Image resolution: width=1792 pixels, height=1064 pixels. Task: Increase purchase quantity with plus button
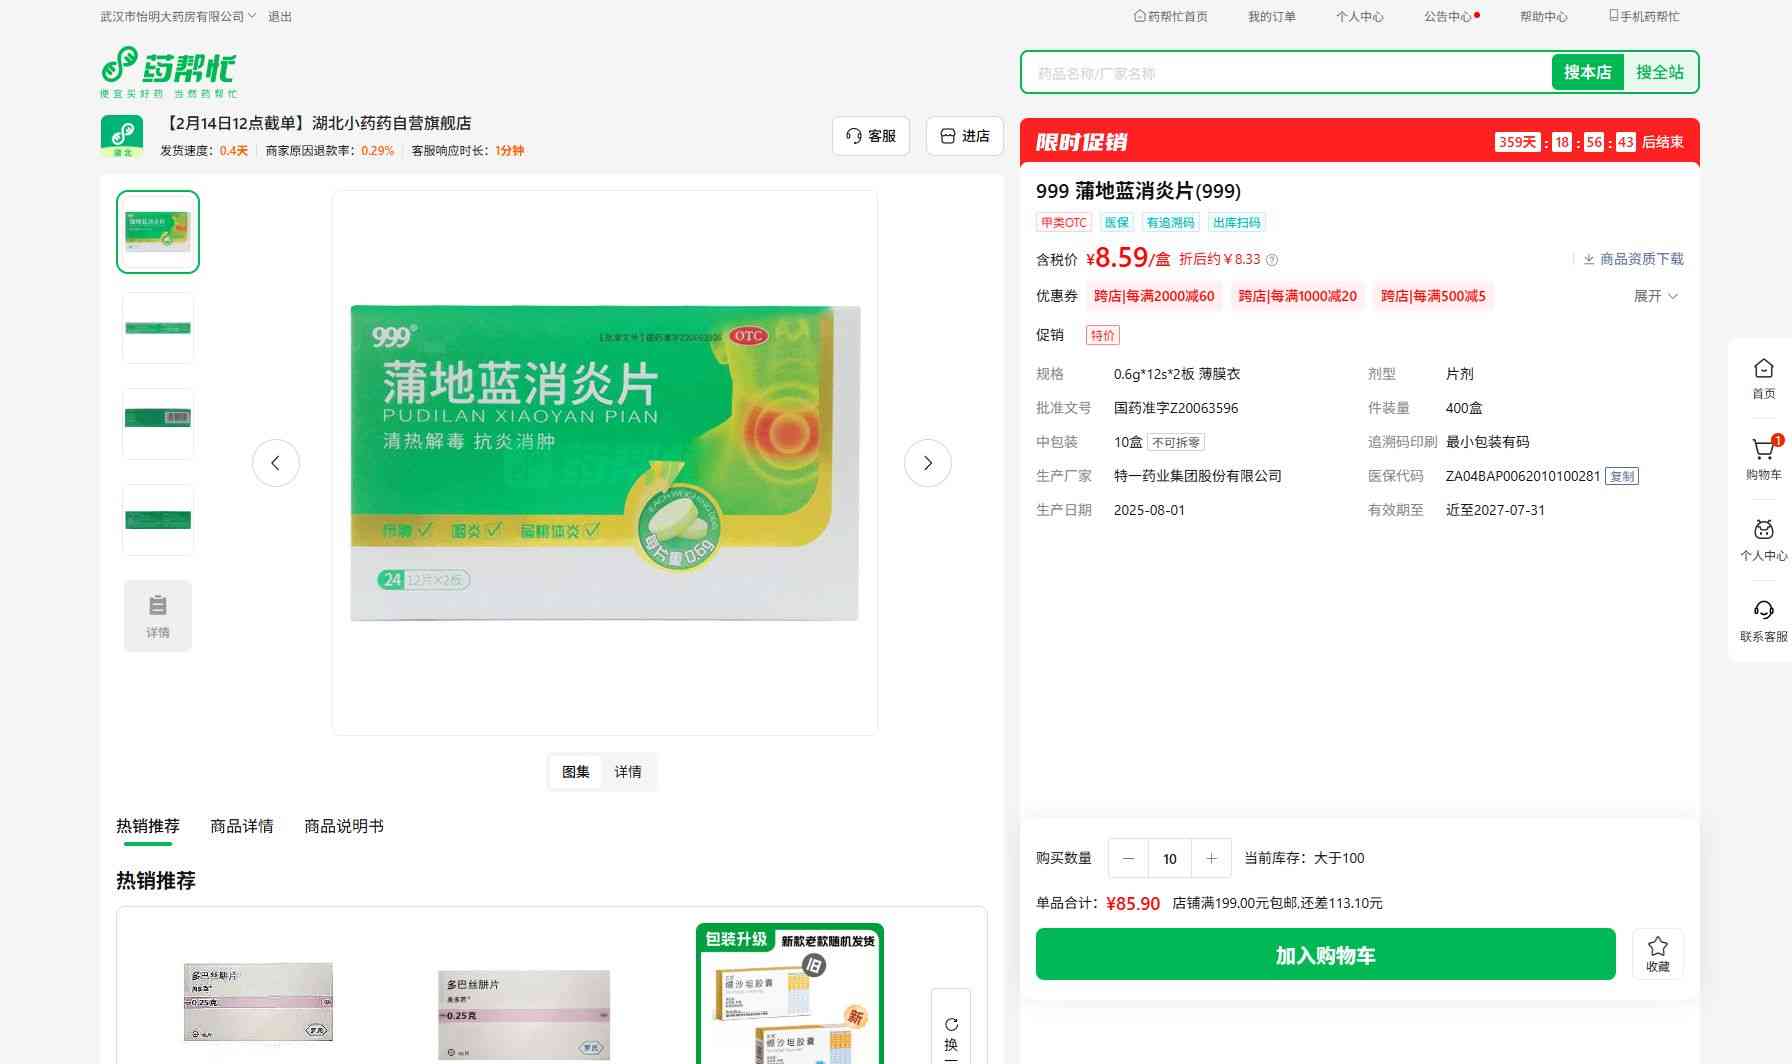(x=1211, y=858)
